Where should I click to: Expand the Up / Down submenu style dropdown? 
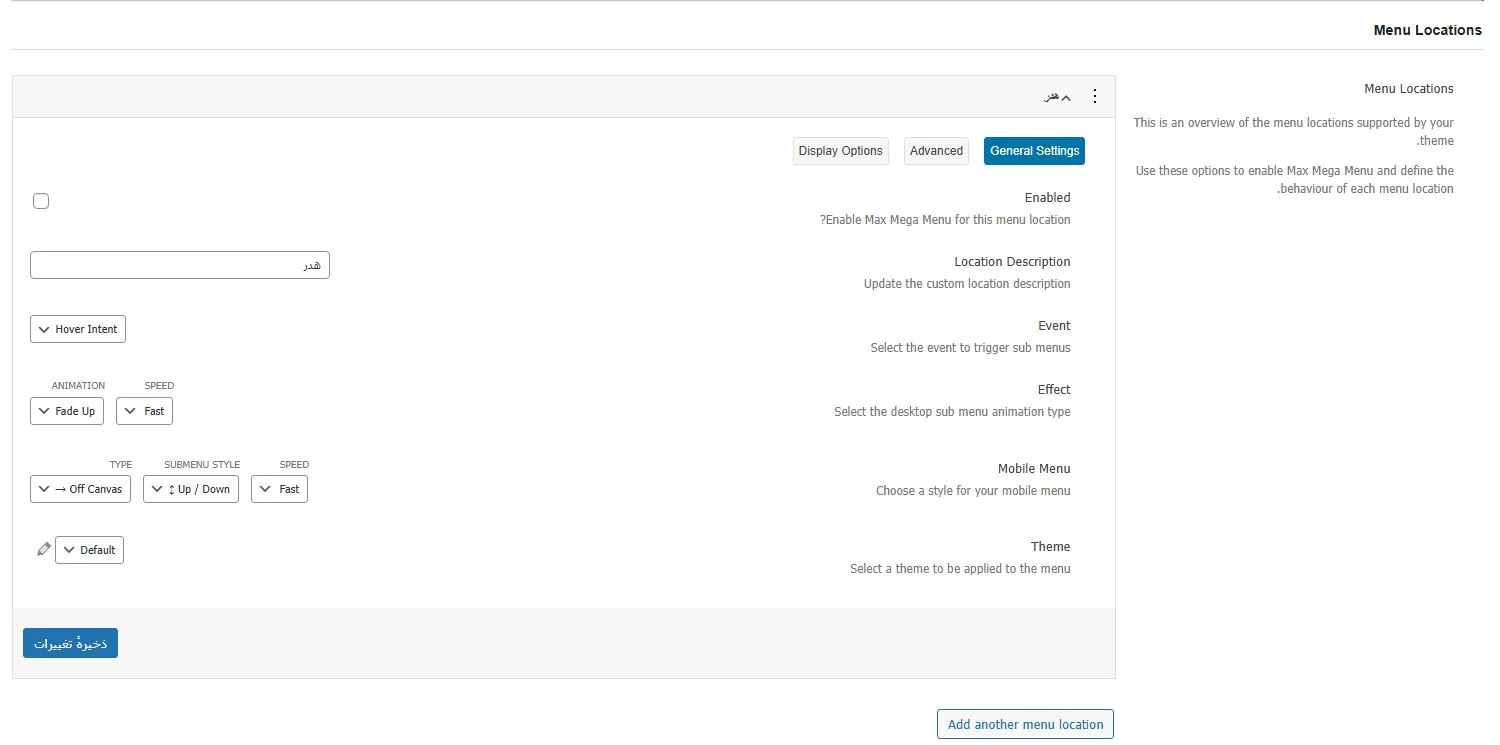click(191, 489)
